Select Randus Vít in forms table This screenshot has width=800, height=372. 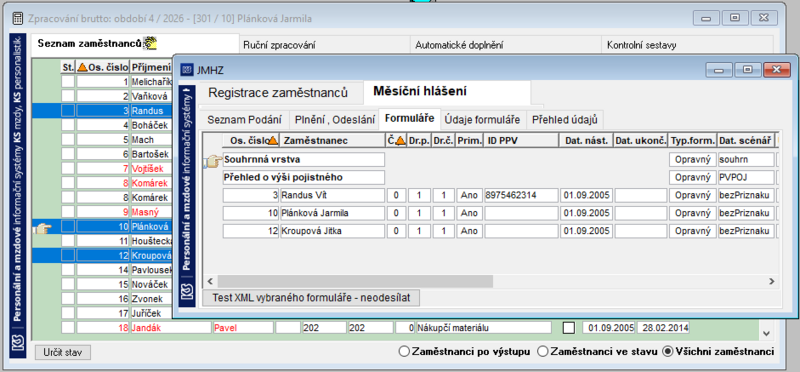[332, 195]
